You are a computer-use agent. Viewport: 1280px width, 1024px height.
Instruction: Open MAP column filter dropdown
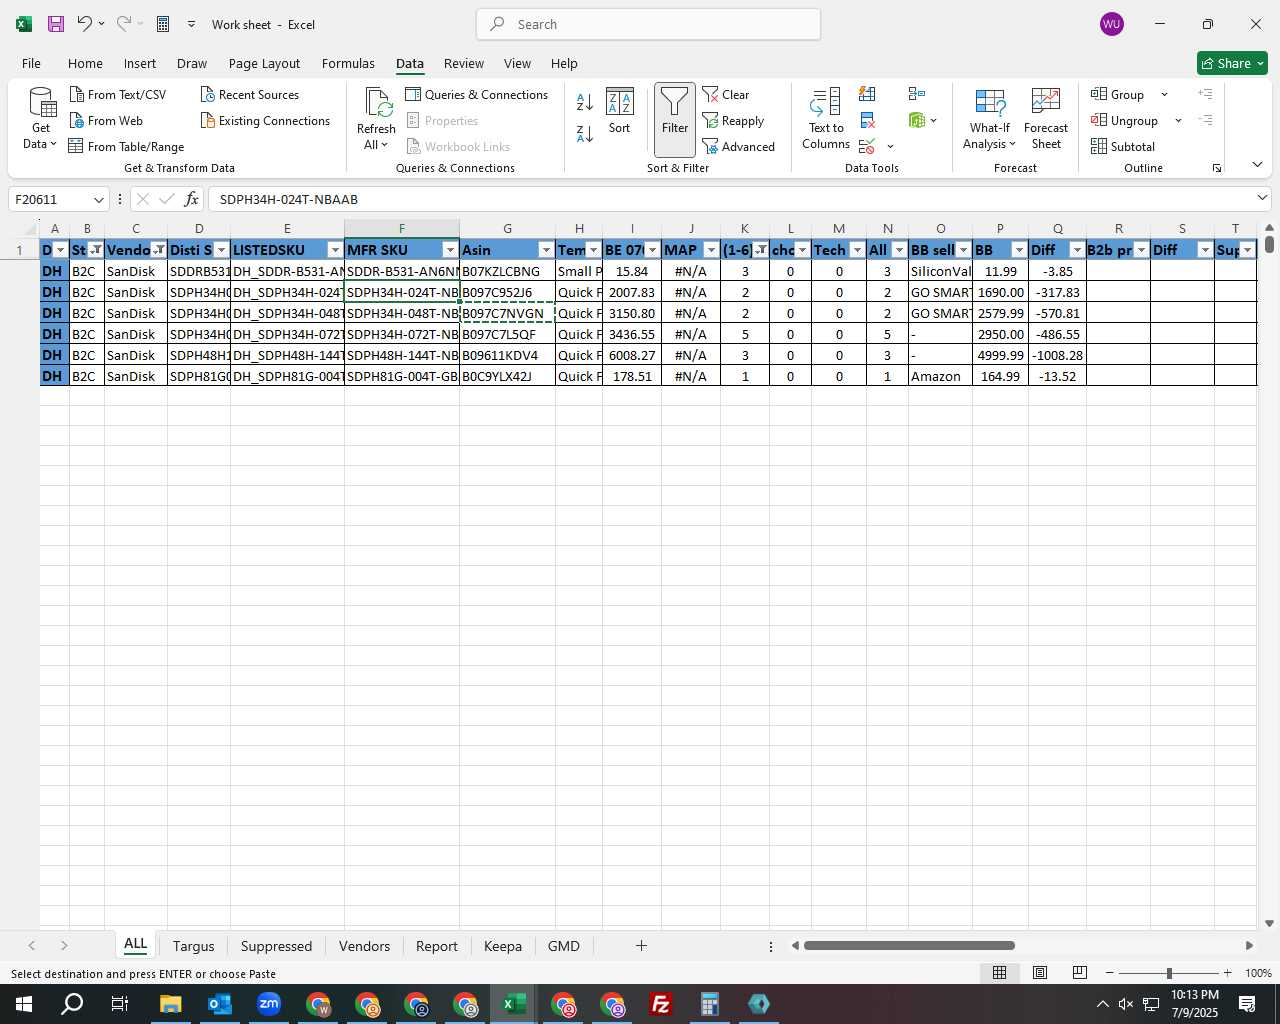coord(711,250)
